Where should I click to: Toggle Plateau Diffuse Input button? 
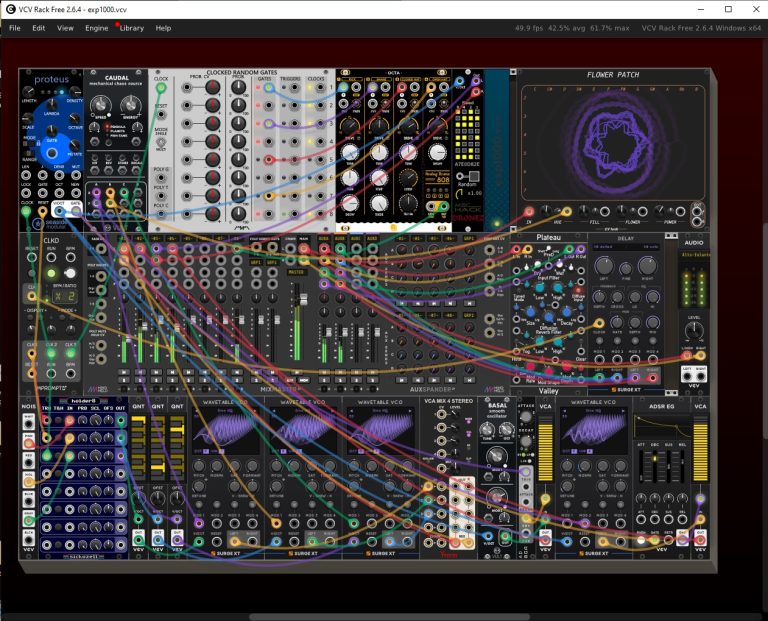point(577,290)
